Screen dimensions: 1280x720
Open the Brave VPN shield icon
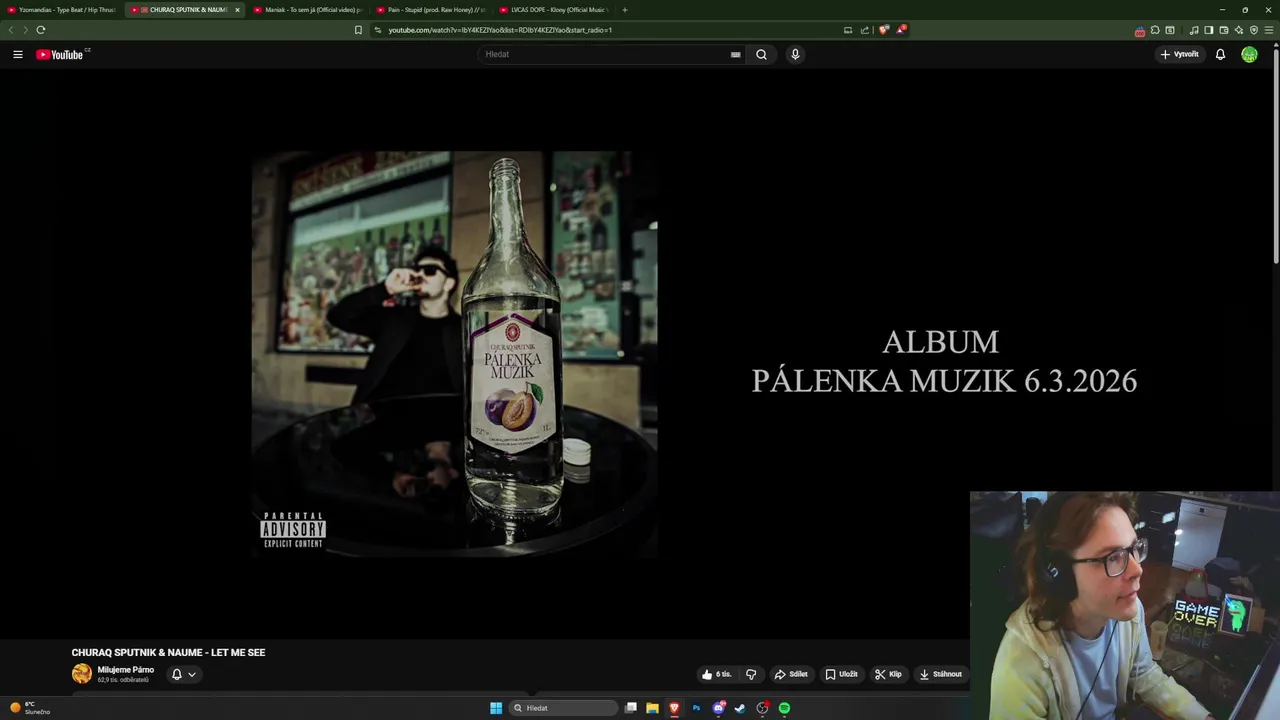1254,30
